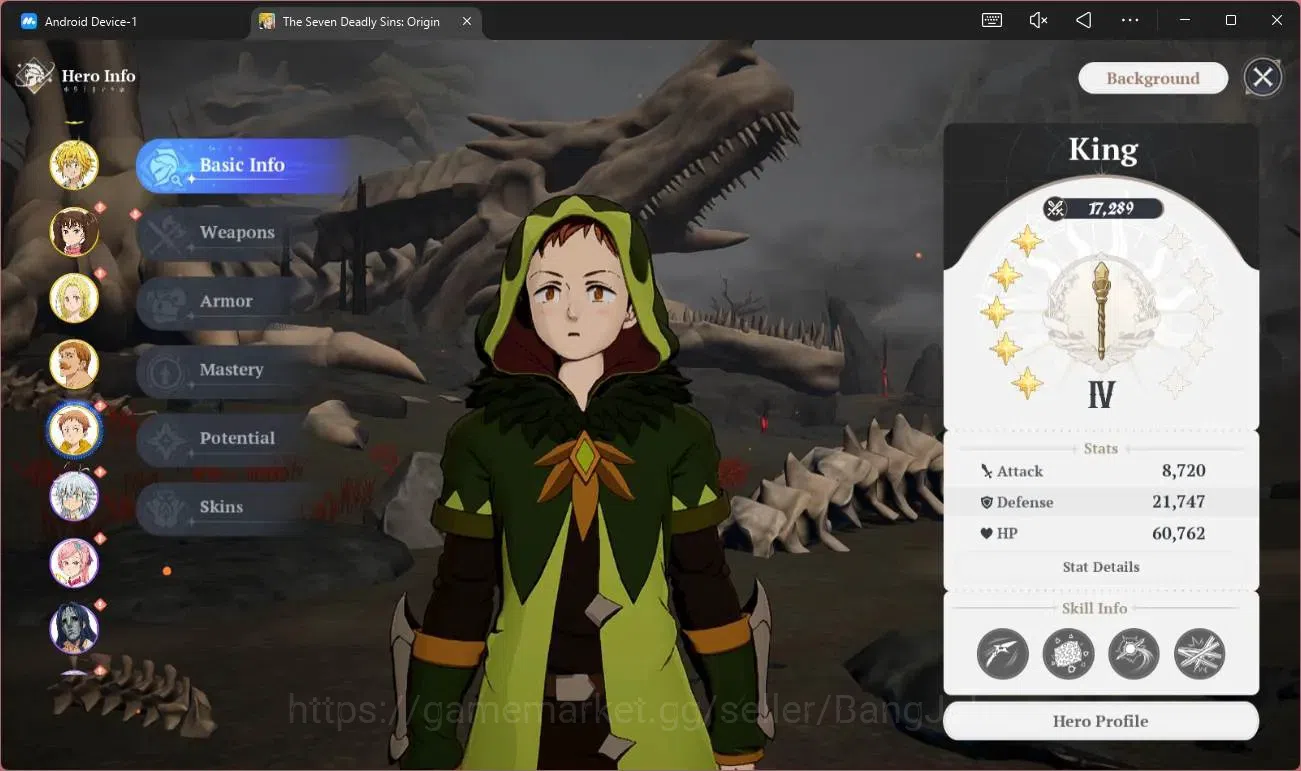Click the Background button

pos(1153,78)
